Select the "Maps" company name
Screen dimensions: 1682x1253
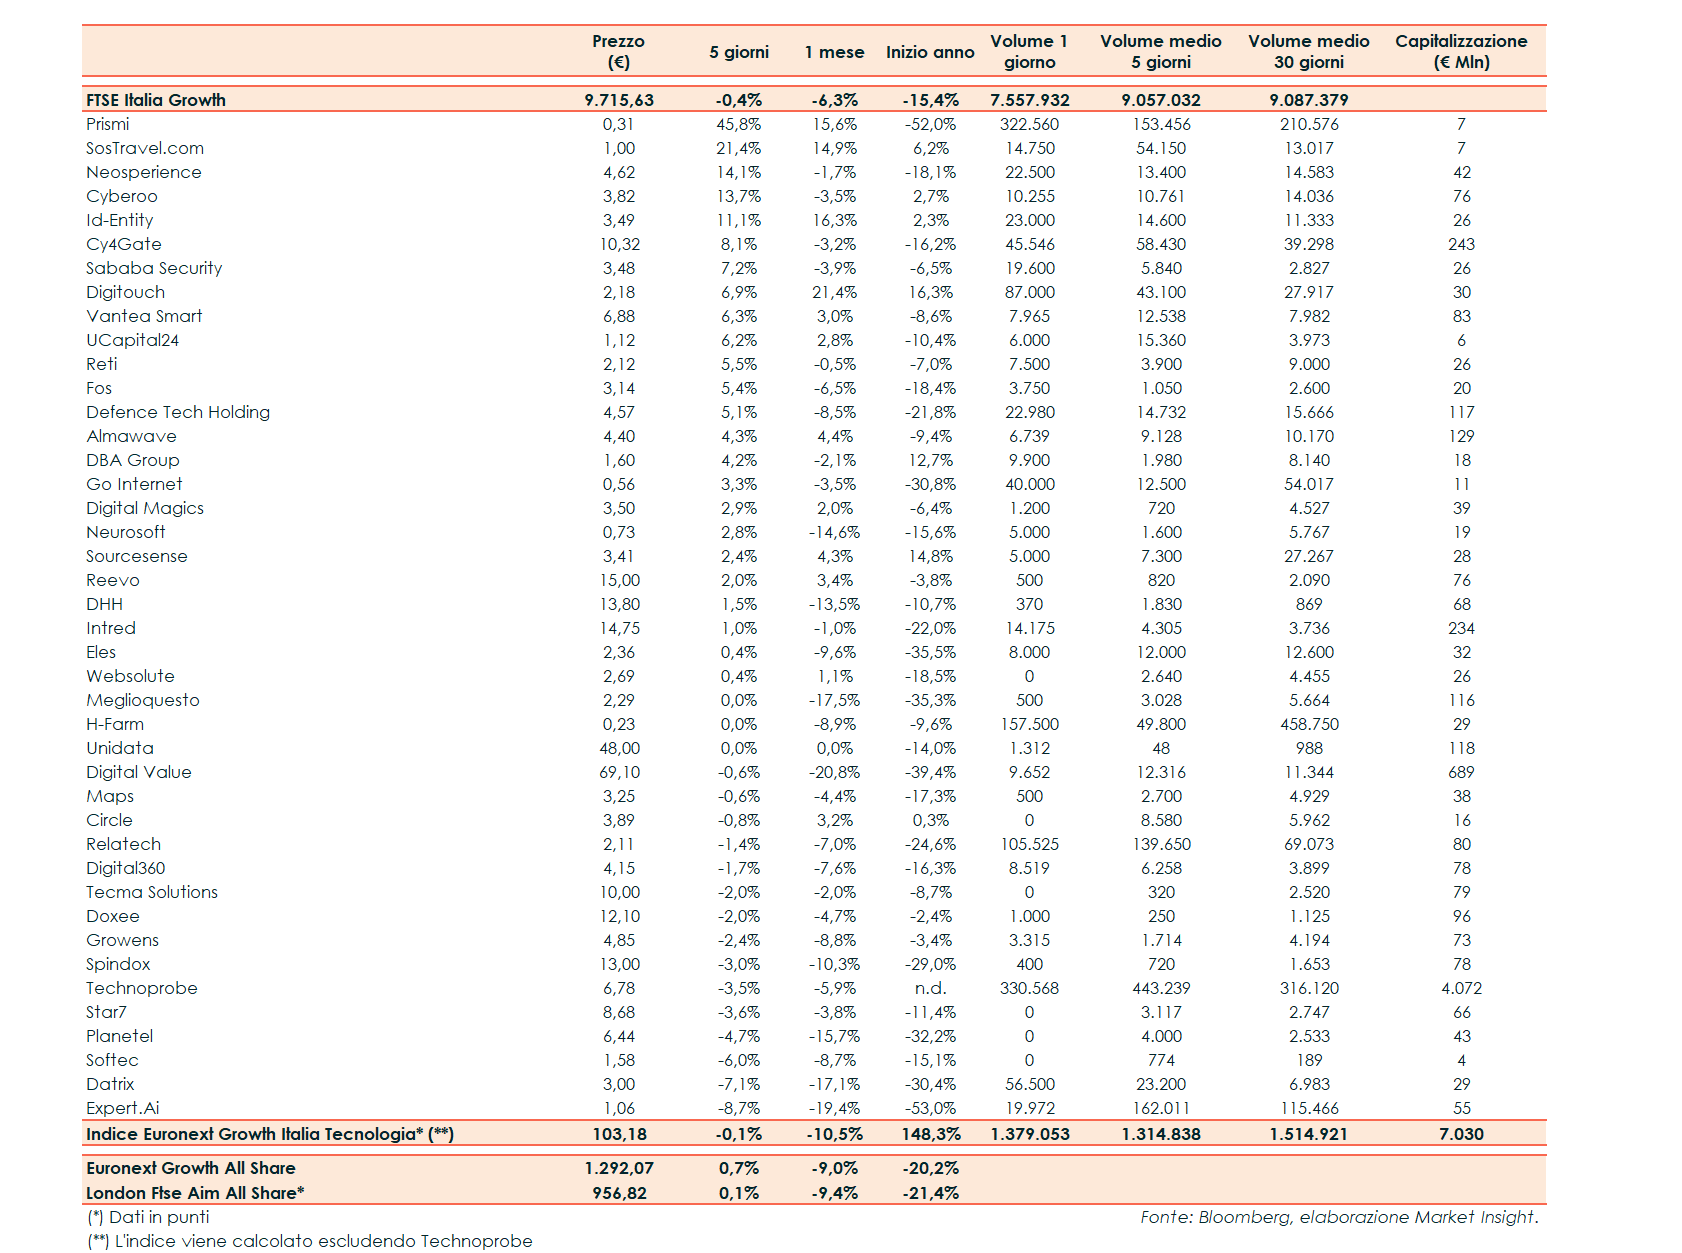tap(110, 796)
